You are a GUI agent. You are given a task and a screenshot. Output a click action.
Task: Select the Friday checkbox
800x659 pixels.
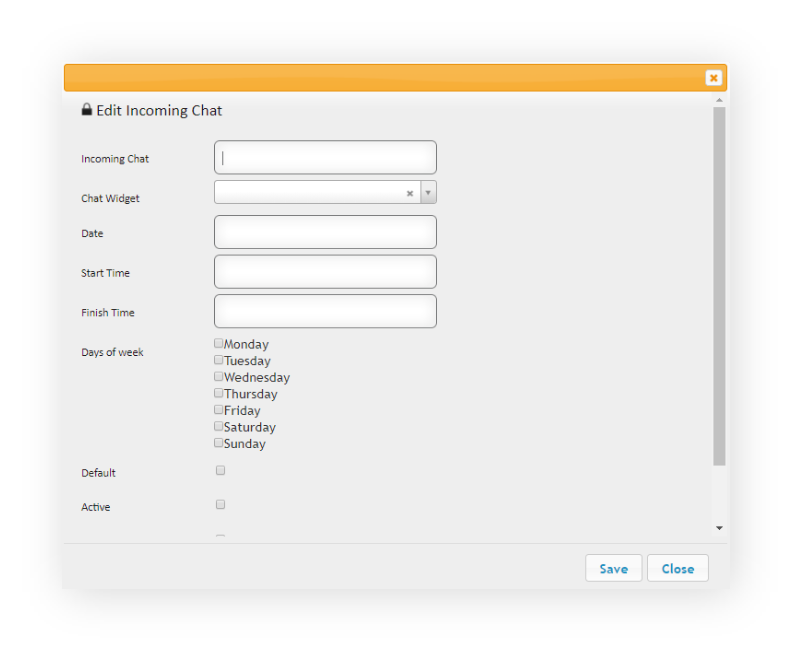point(218,409)
